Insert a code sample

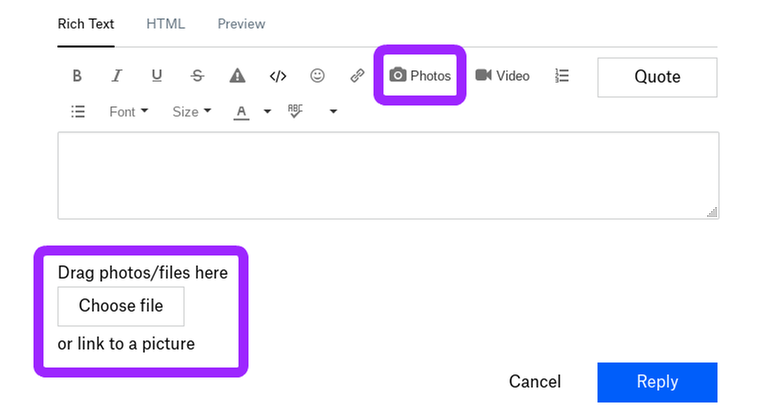click(x=278, y=76)
